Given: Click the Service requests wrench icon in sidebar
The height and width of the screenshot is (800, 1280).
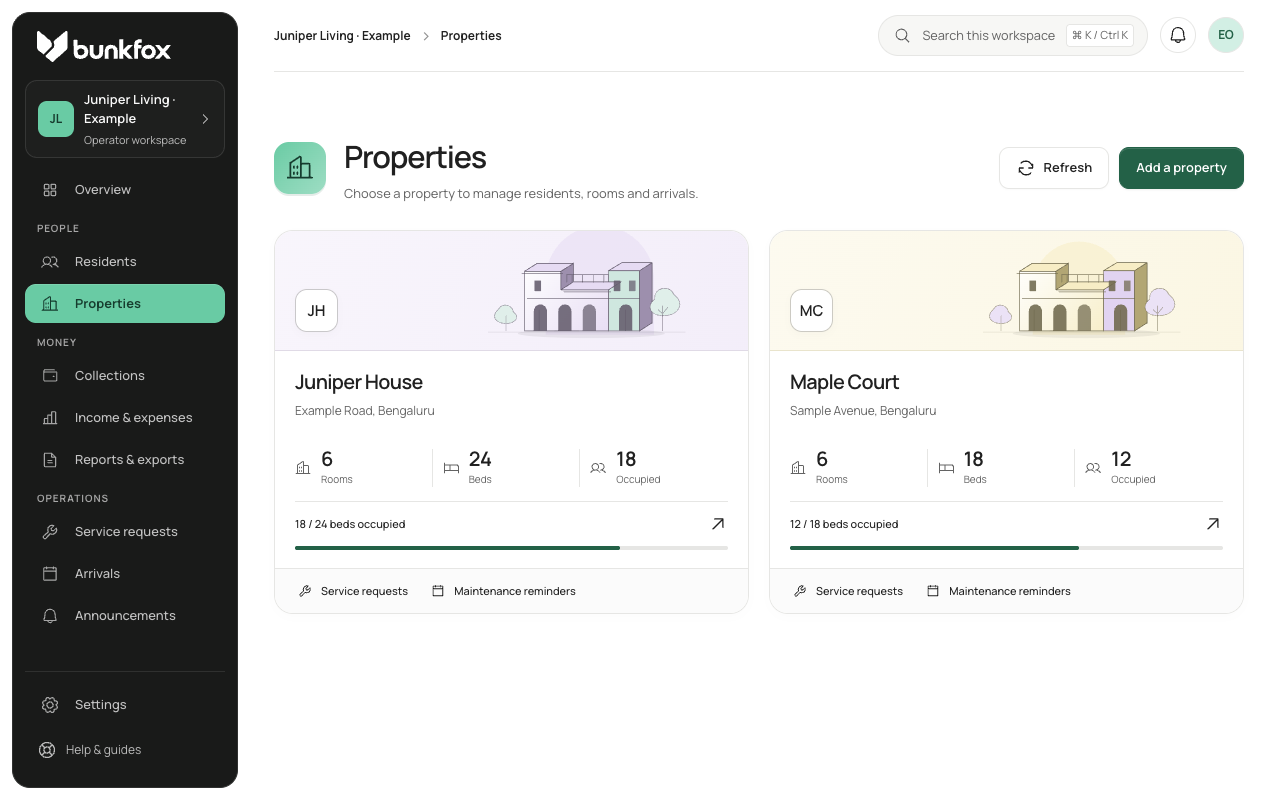Looking at the screenshot, I should (50, 532).
